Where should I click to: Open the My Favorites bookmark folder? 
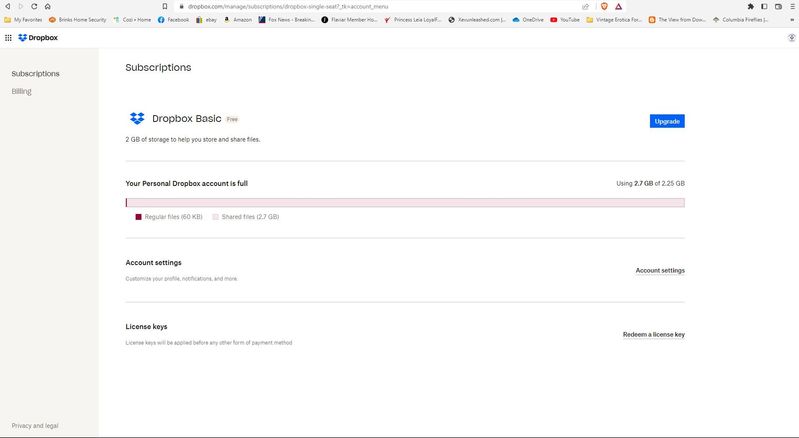click(x=23, y=20)
